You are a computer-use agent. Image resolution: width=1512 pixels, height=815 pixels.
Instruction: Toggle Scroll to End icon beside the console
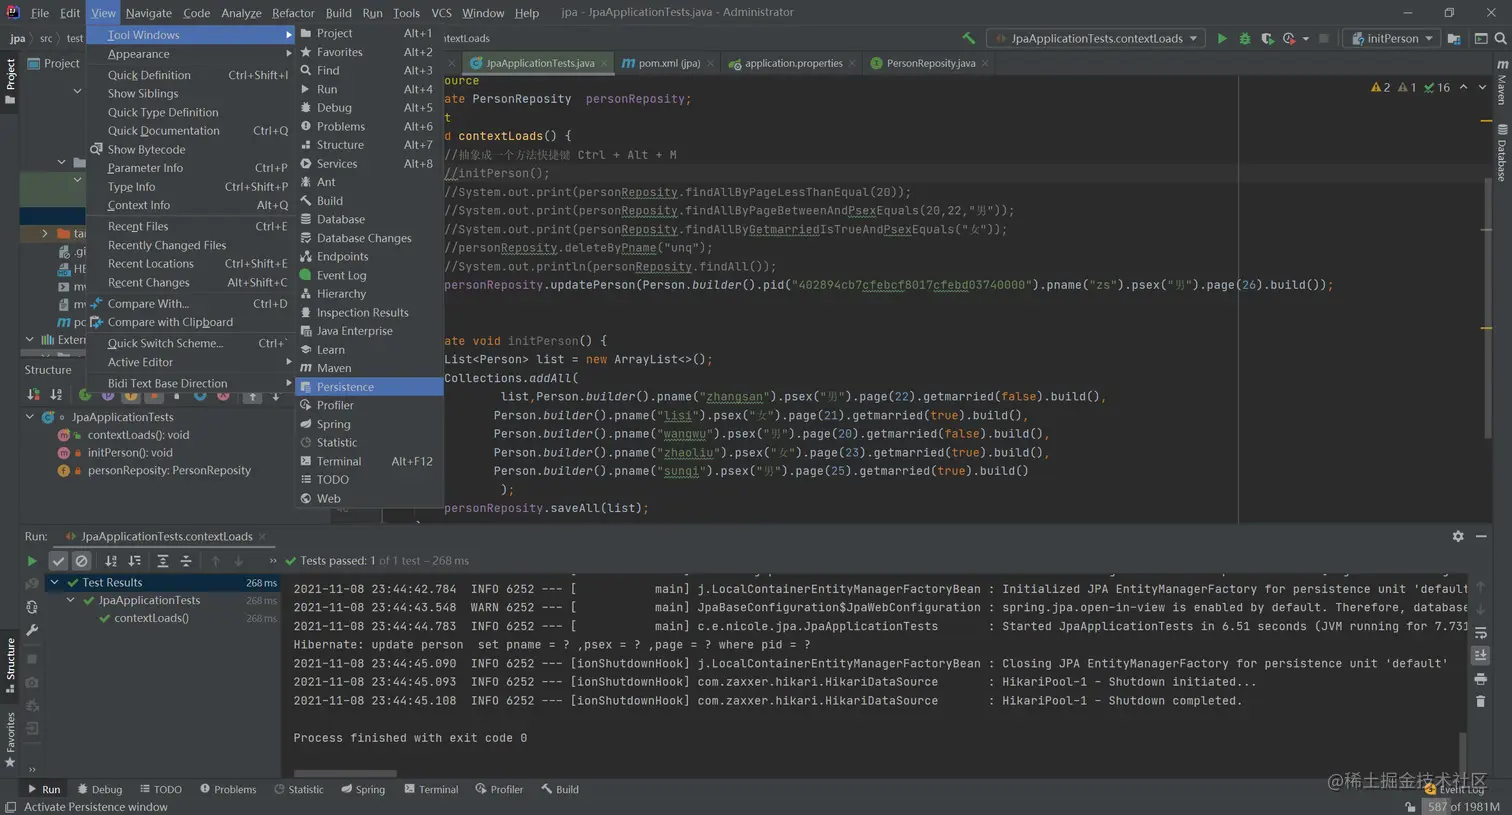tap(1481, 655)
